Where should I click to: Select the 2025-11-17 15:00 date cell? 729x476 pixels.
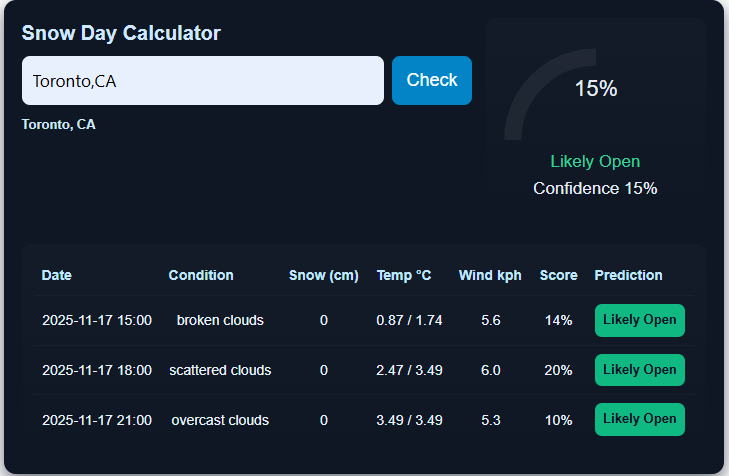coord(97,320)
